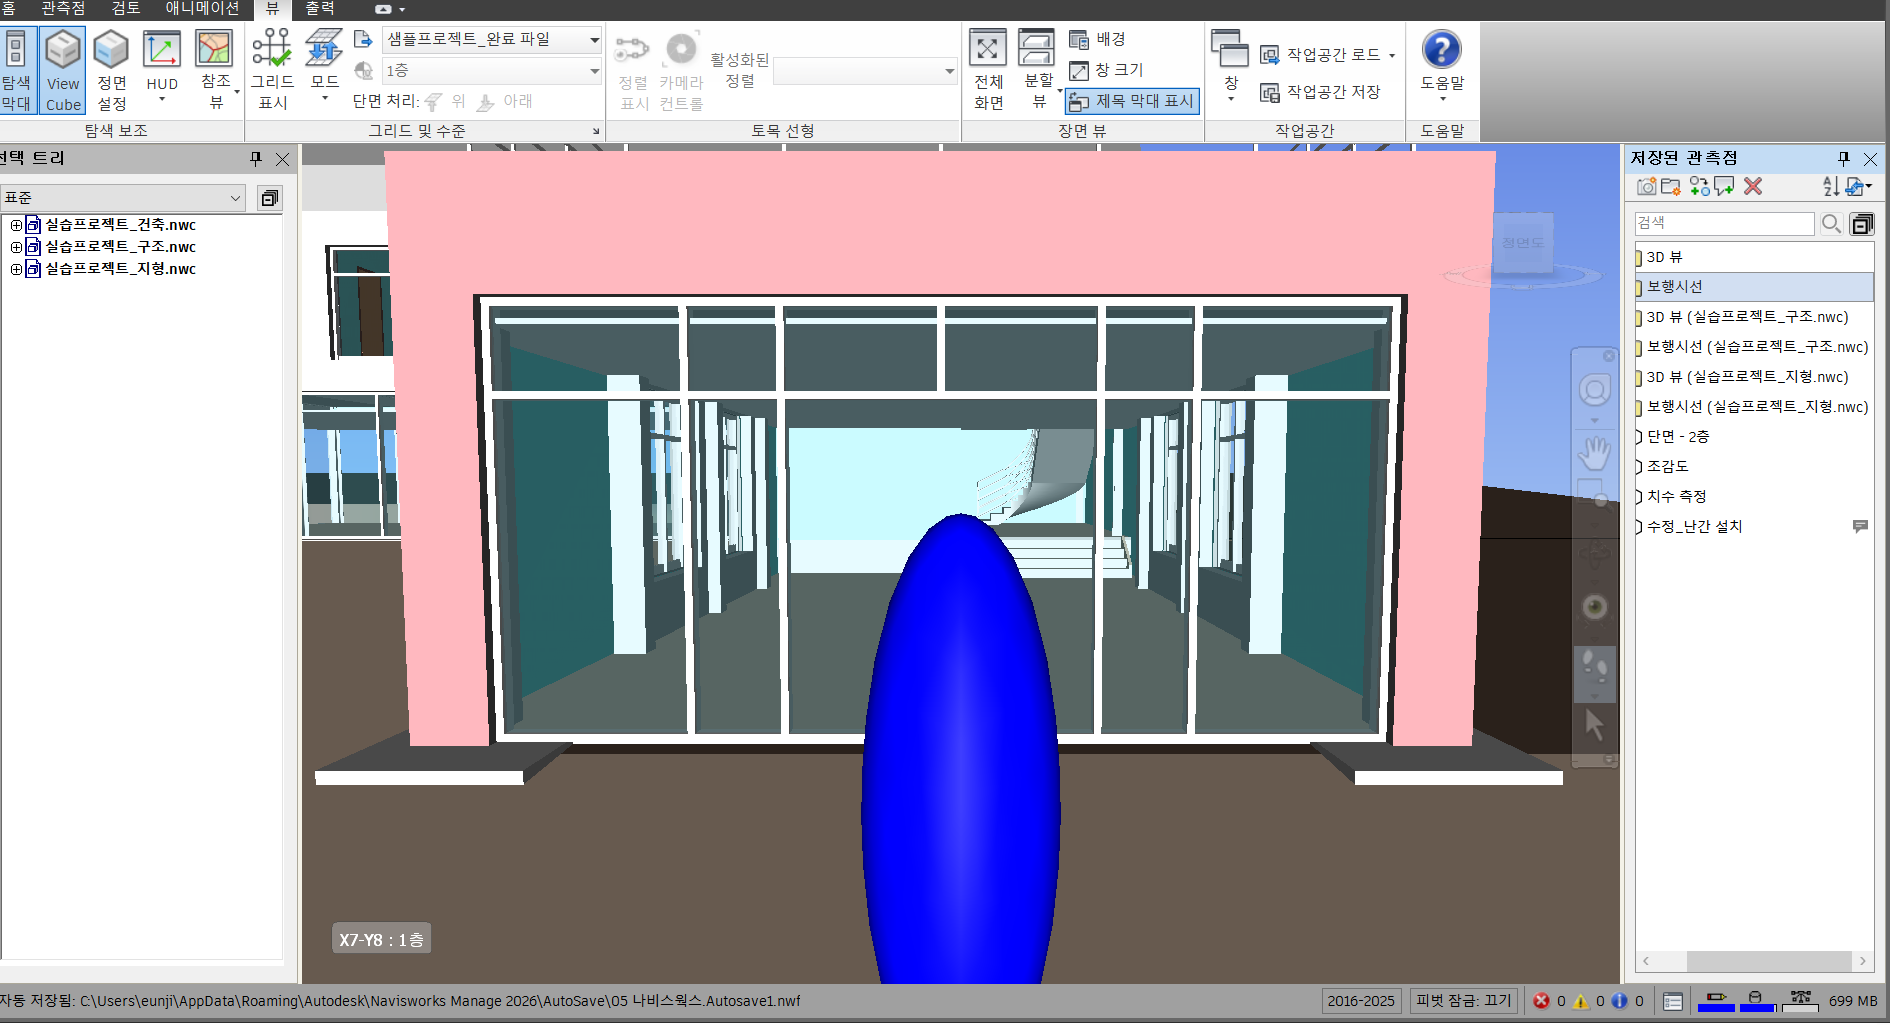Sort saved viewpoints alphabetically
The width and height of the screenshot is (1890, 1025).
click(x=1830, y=187)
